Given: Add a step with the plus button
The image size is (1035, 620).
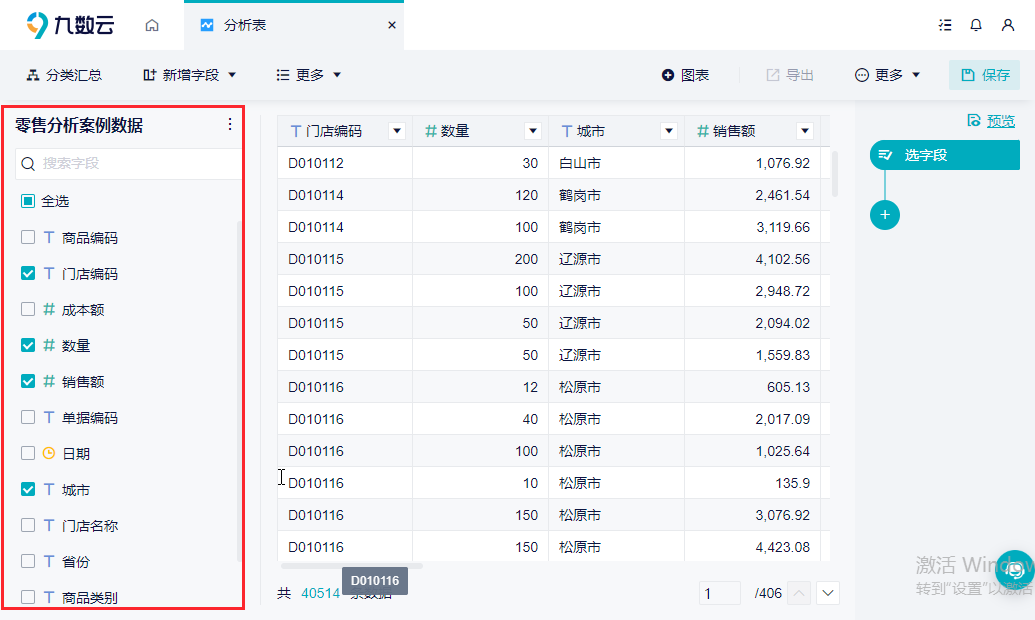Looking at the screenshot, I should coord(885,215).
